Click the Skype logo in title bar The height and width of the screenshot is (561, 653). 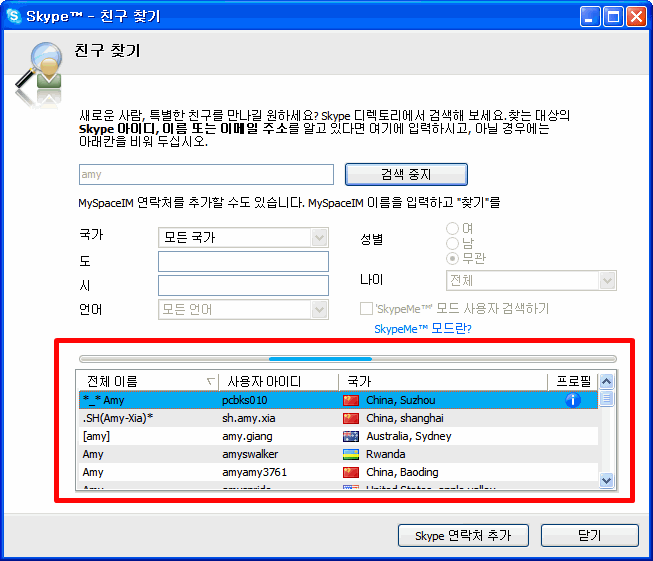[x=14, y=16]
